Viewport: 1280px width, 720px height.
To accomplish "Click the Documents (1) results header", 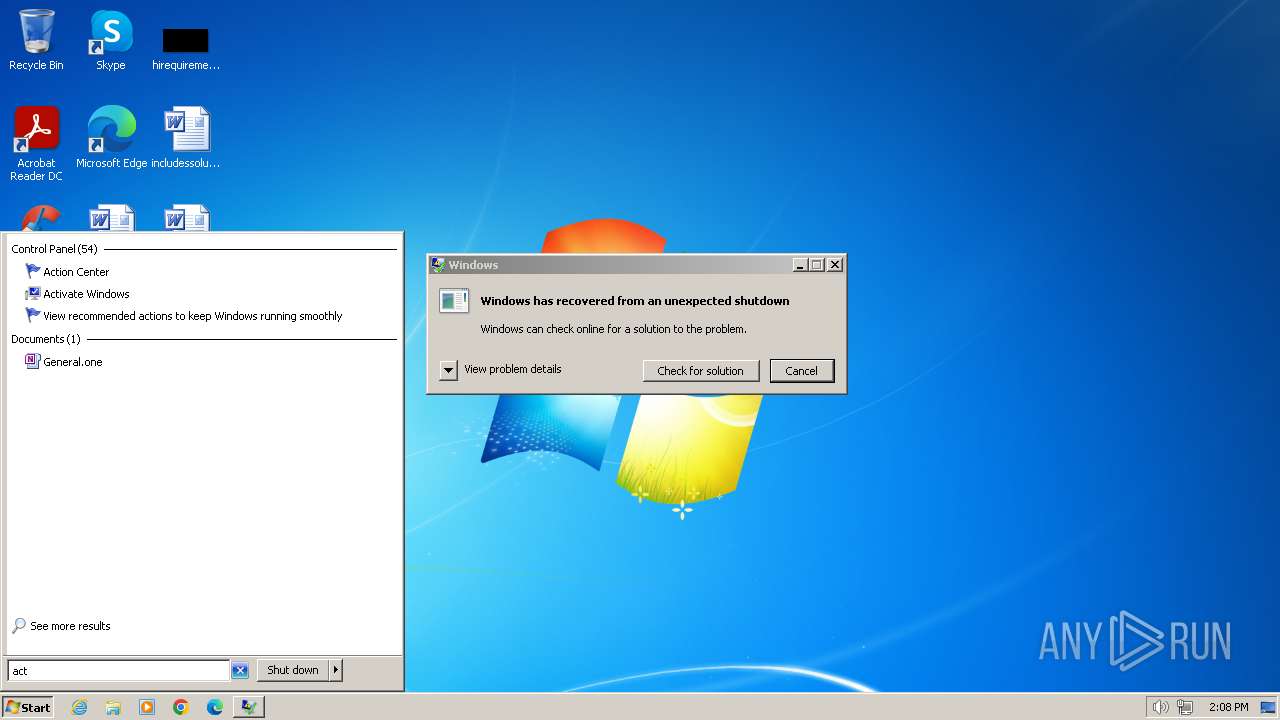I will [46, 339].
